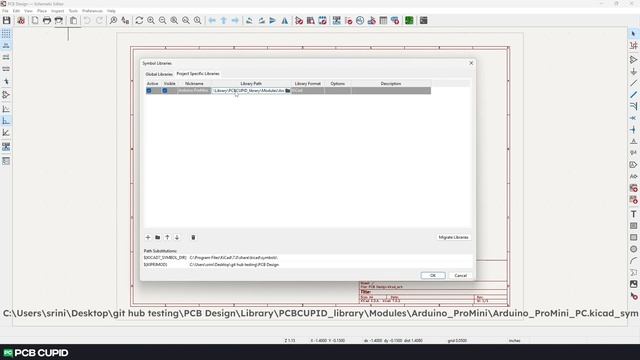This screenshot has height=360, width=640.
Task: Click the redo arrow in toolbar
Action: coord(99,20)
